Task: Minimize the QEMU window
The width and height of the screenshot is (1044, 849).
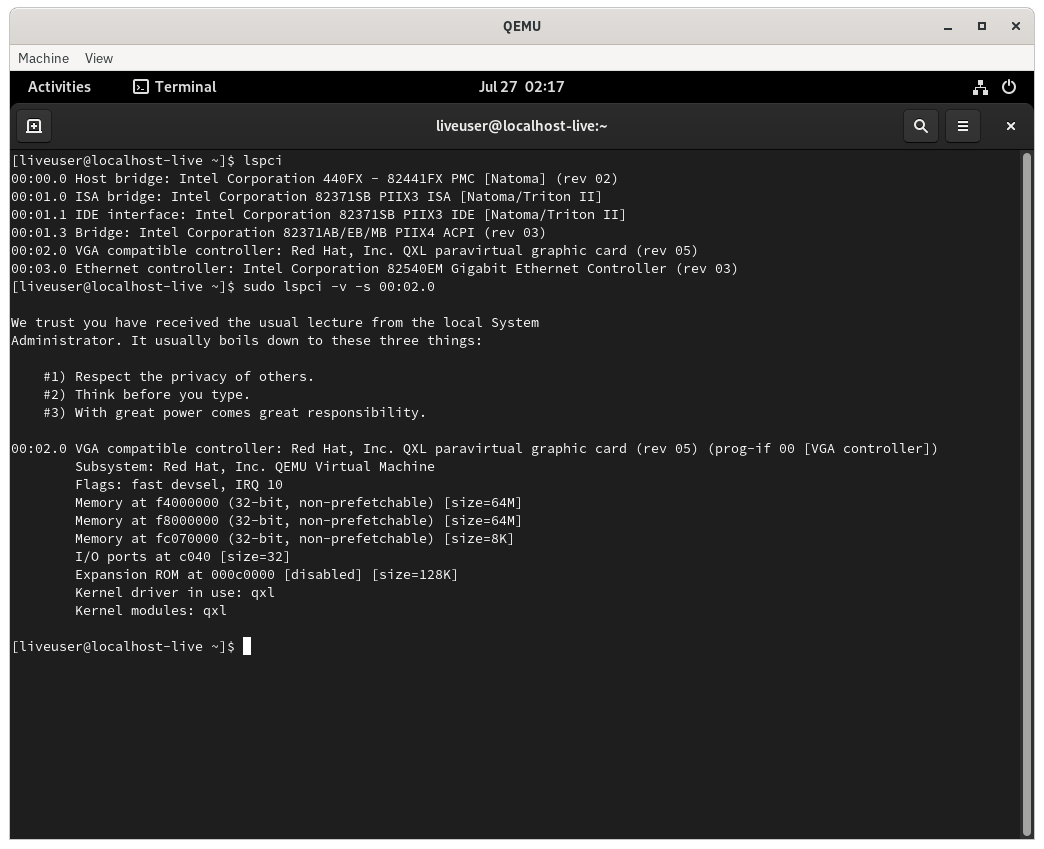Action: tap(947, 27)
